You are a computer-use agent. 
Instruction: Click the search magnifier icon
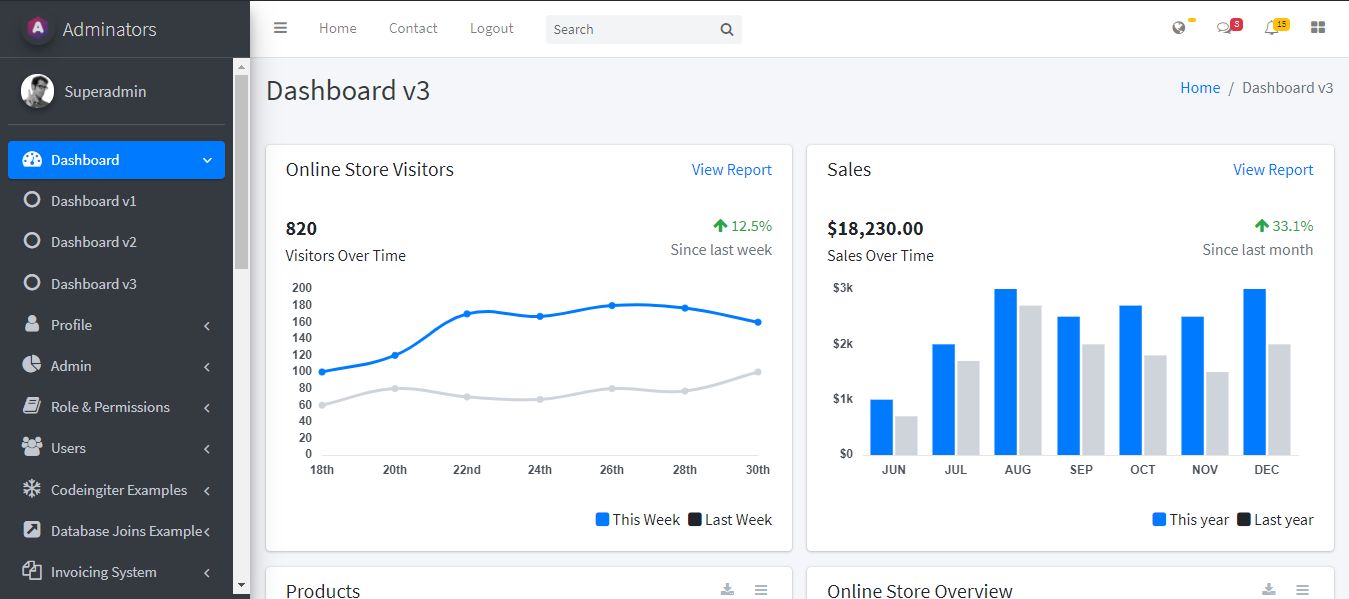727,29
